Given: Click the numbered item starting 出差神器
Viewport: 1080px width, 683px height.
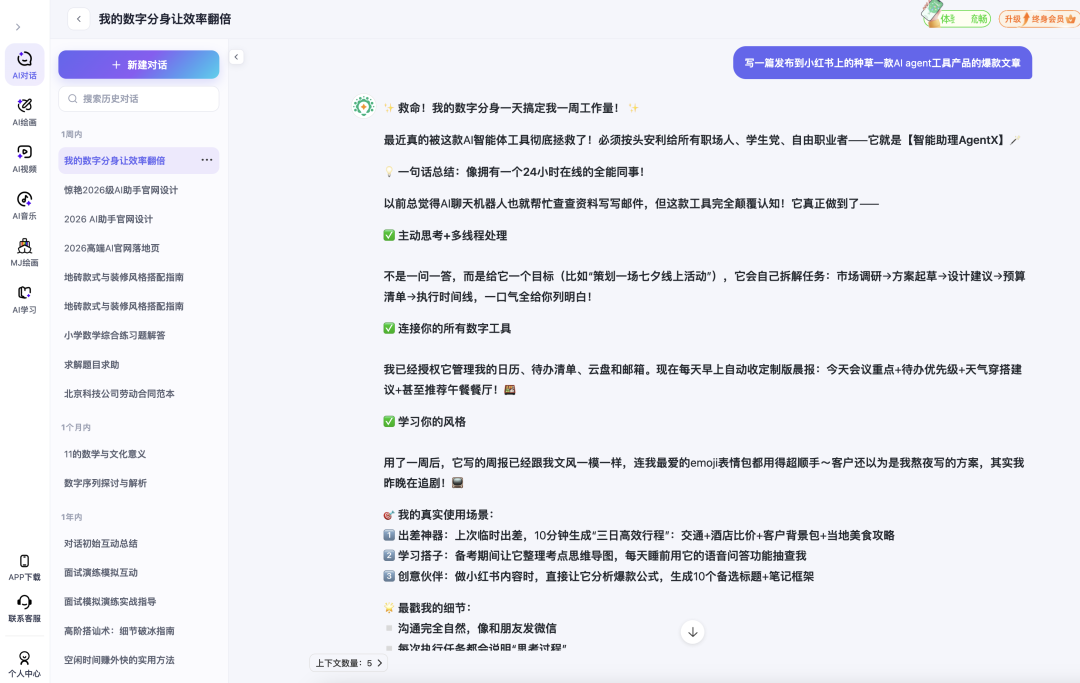Looking at the screenshot, I should (x=639, y=535).
